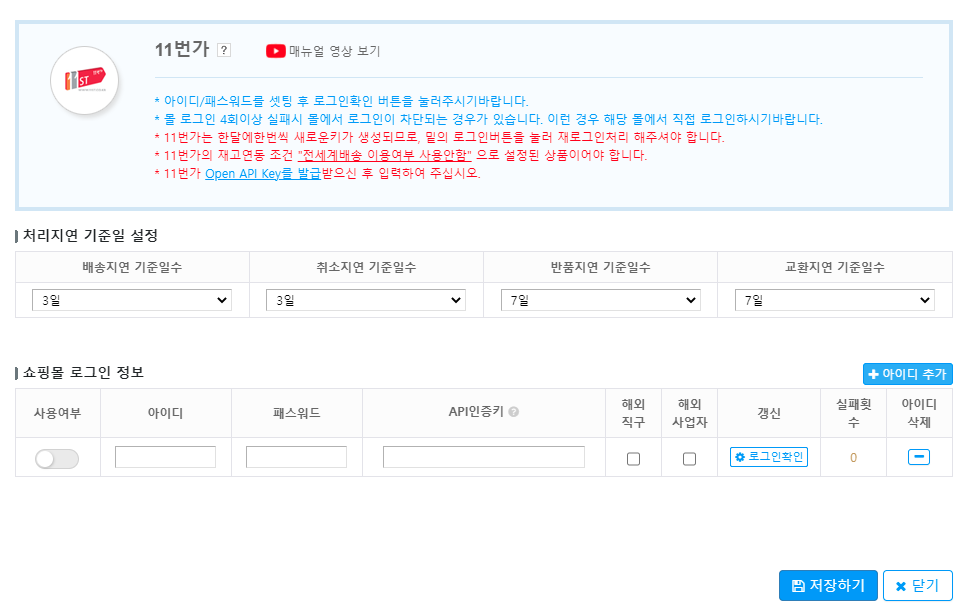The height and width of the screenshot is (613, 965).
Task: Open the 교환지연 기준일수 dropdown
Action: click(832, 299)
